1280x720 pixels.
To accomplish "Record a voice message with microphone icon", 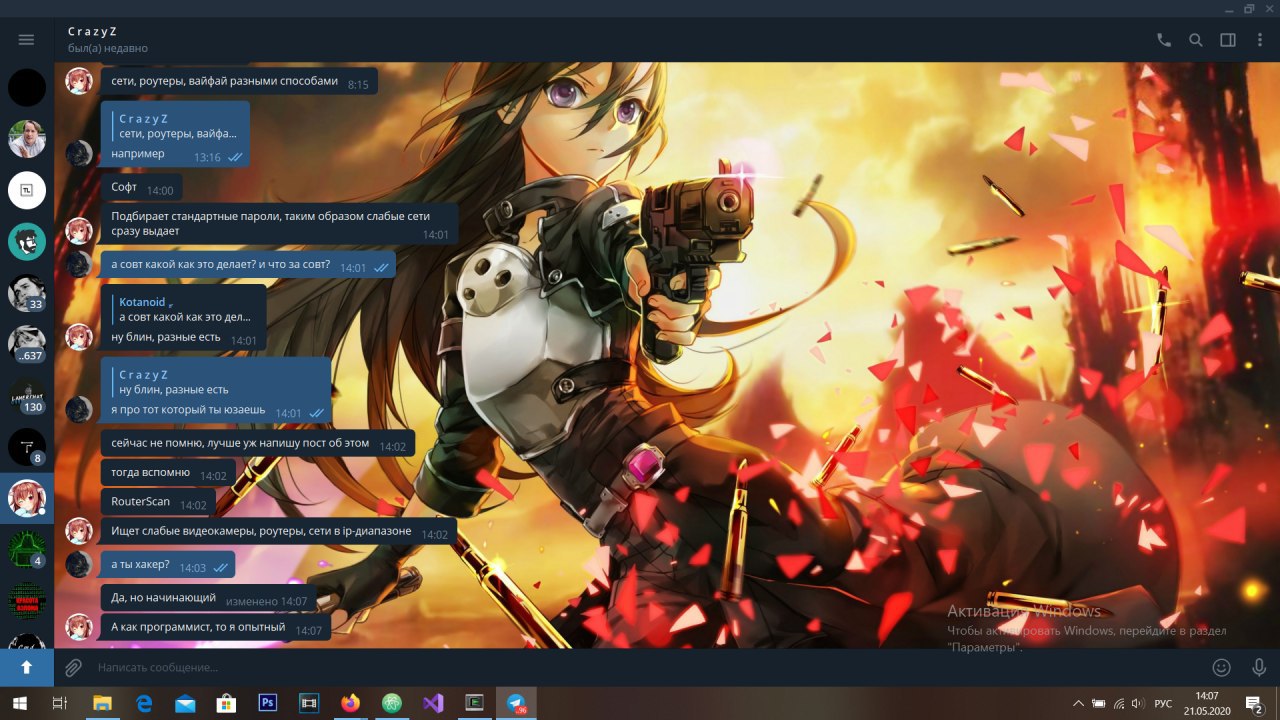I will point(1259,667).
